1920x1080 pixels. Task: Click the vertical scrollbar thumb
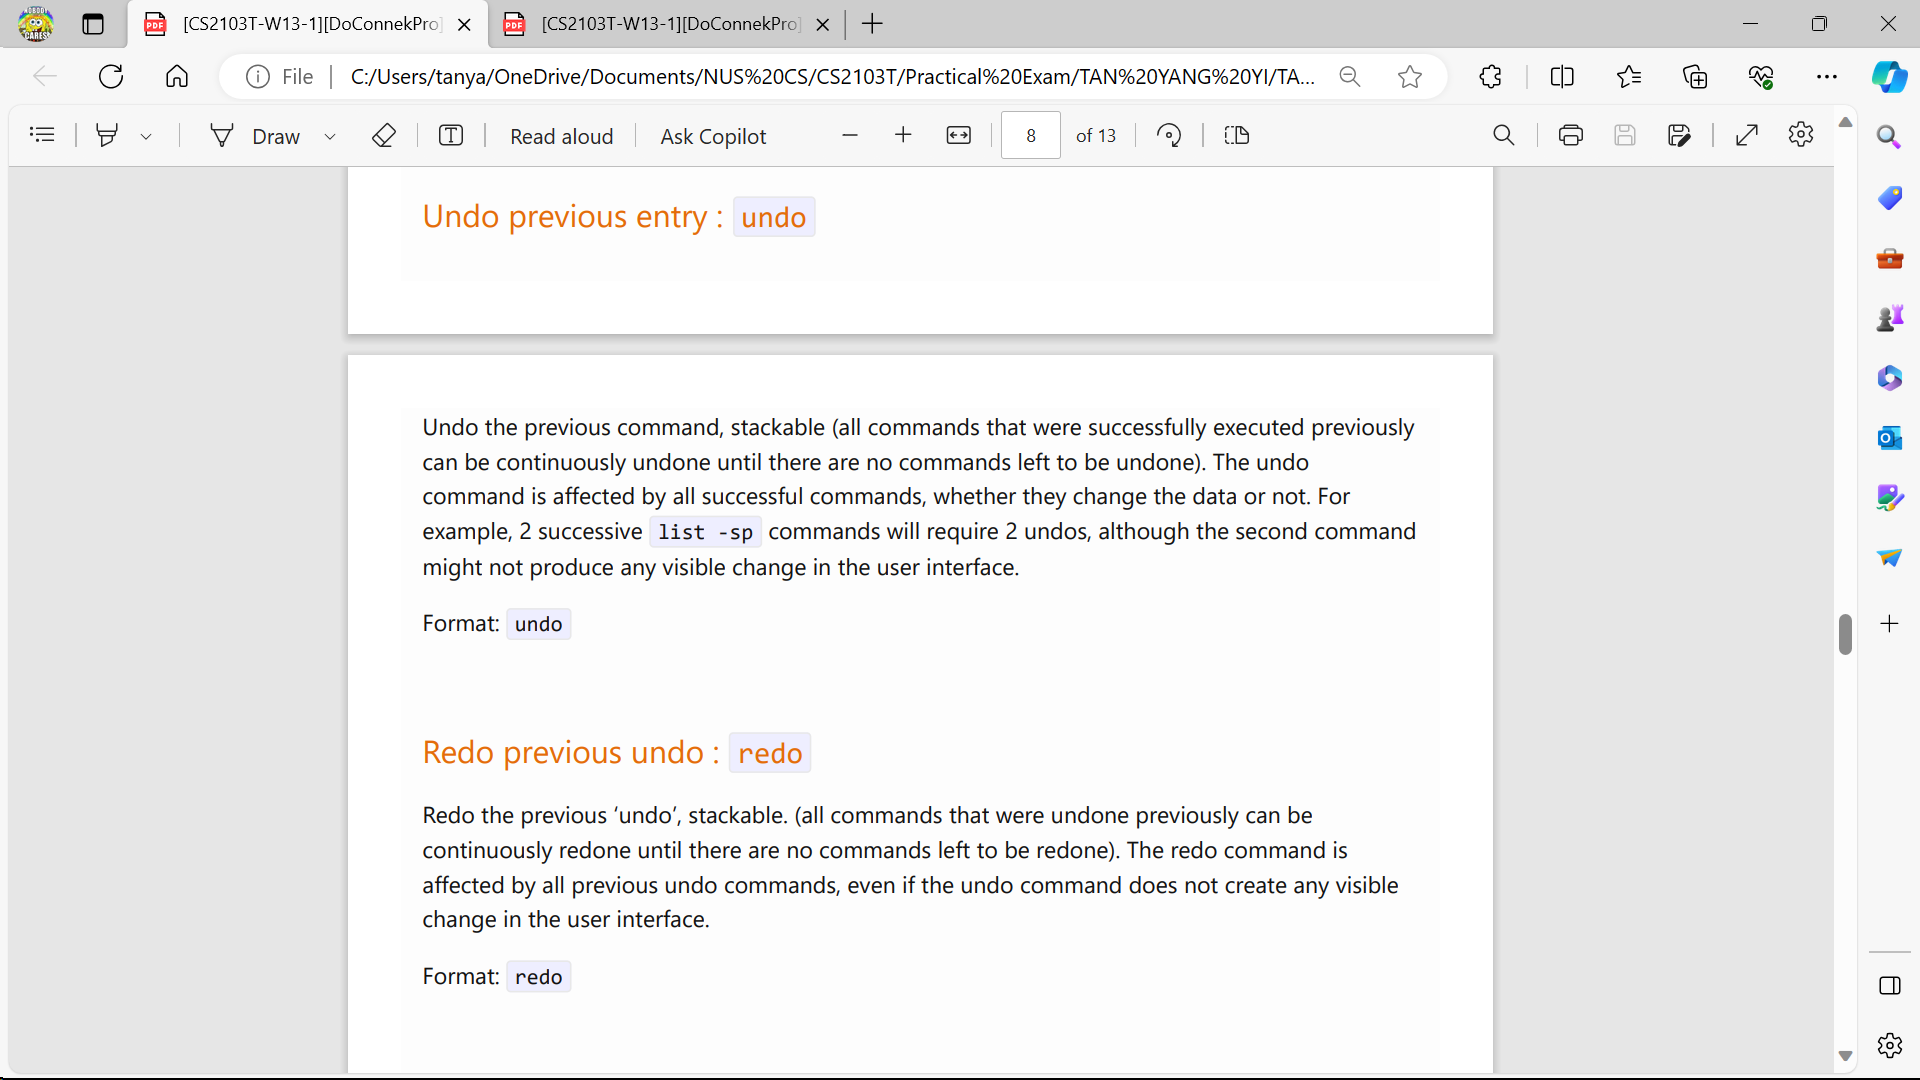[1845, 634]
